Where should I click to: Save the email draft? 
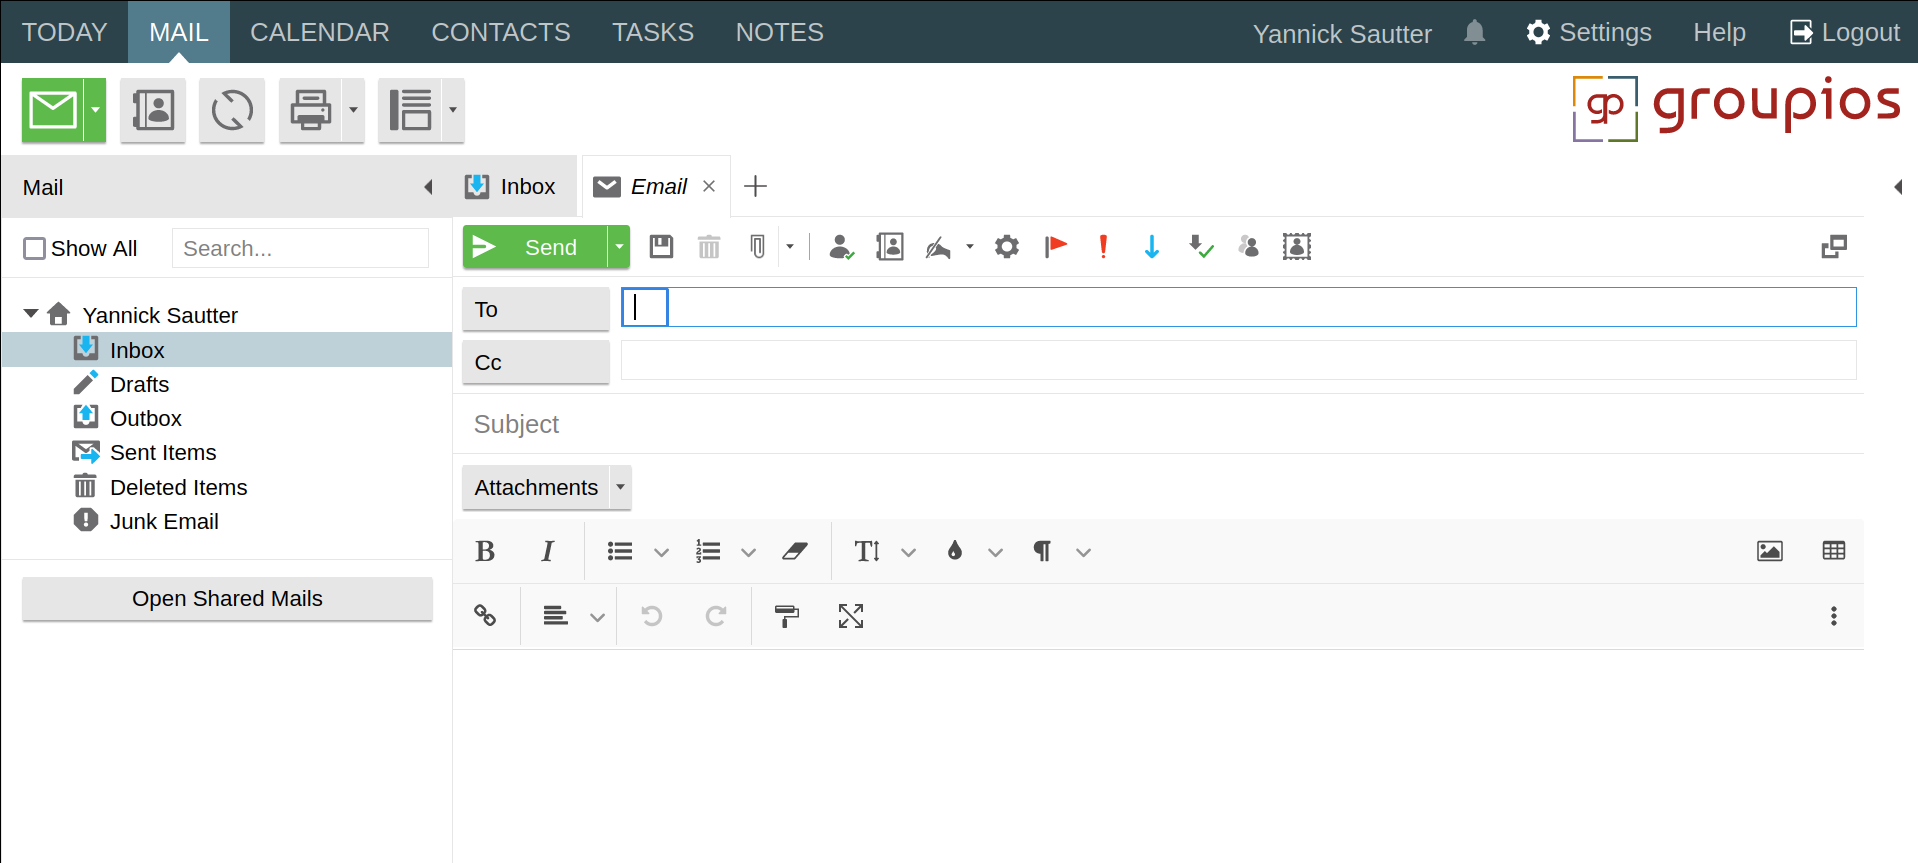661,246
